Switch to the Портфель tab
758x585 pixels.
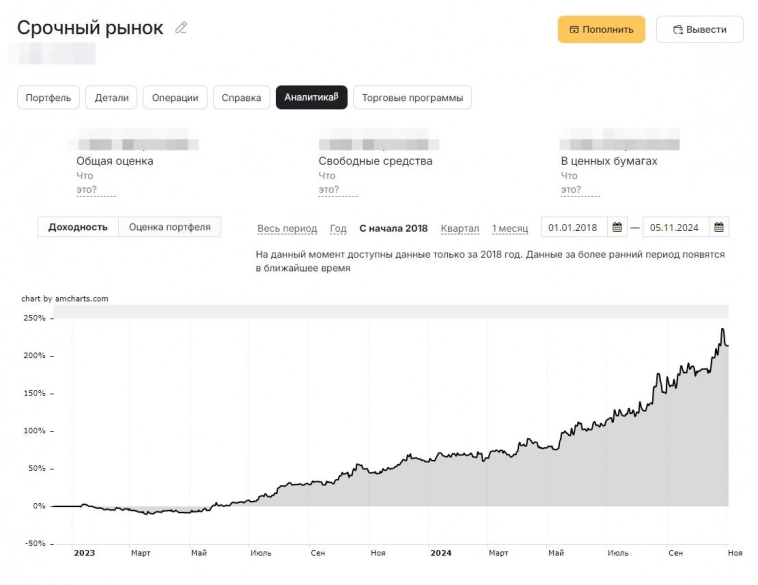tap(48, 97)
